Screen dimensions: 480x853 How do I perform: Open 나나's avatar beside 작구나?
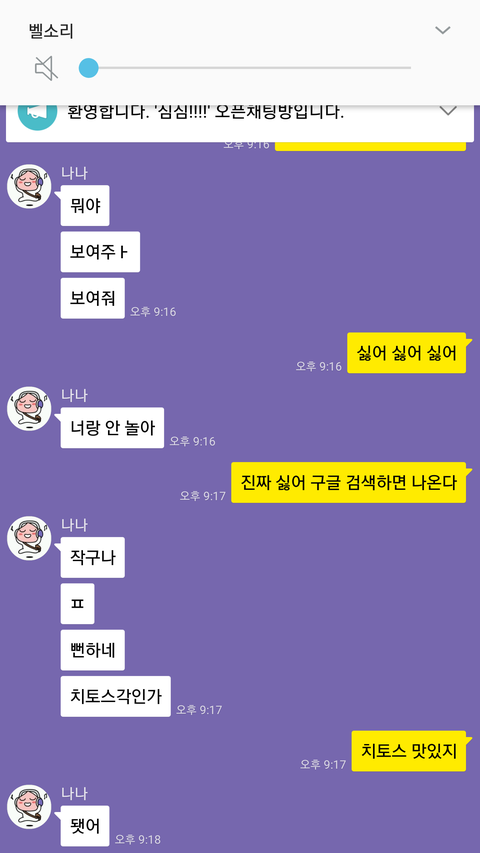click(29, 538)
